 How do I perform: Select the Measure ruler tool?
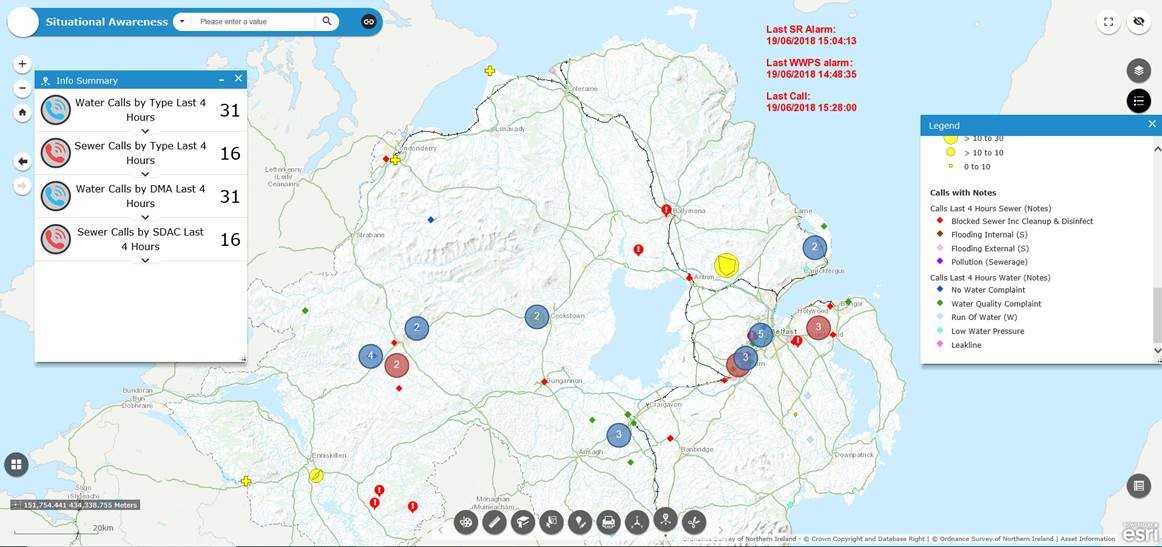[494, 522]
